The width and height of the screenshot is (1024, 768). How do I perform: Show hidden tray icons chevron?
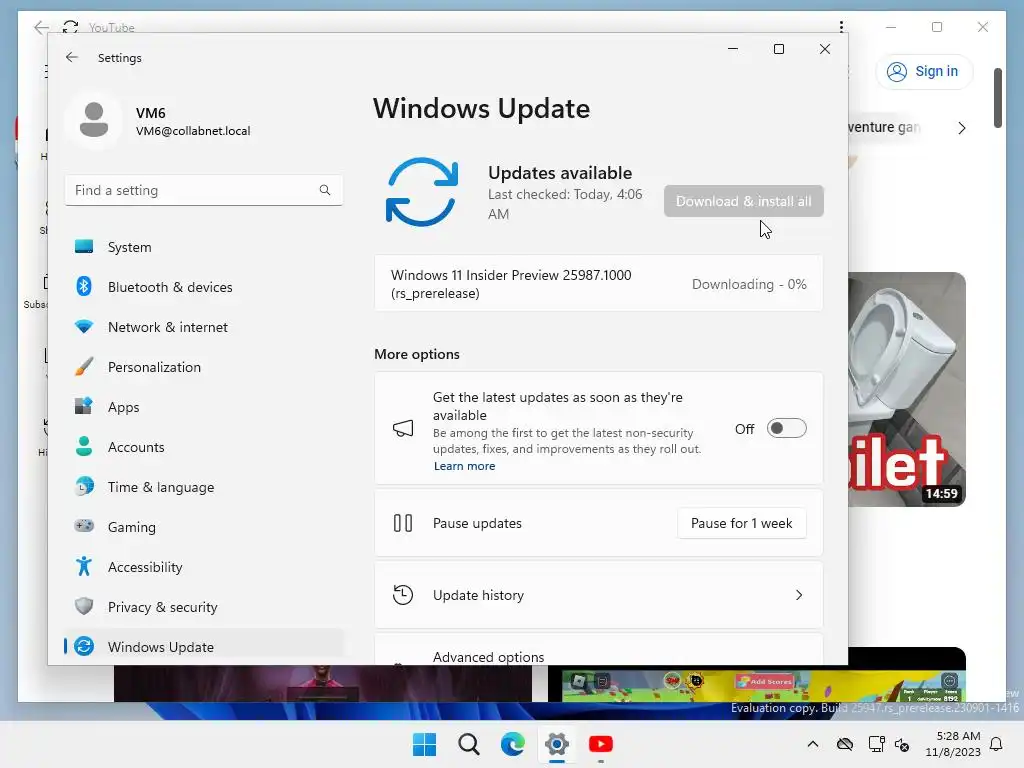[x=812, y=744]
